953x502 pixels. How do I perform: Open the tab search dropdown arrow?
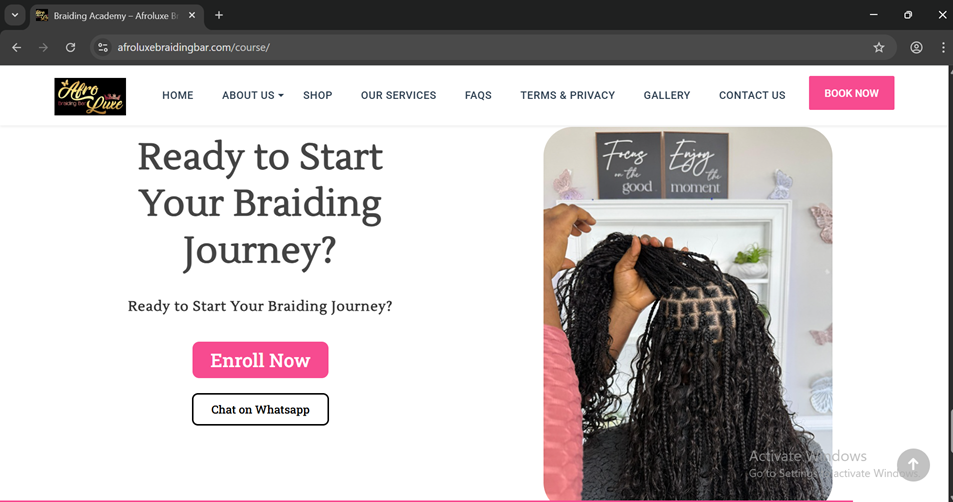click(15, 15)
